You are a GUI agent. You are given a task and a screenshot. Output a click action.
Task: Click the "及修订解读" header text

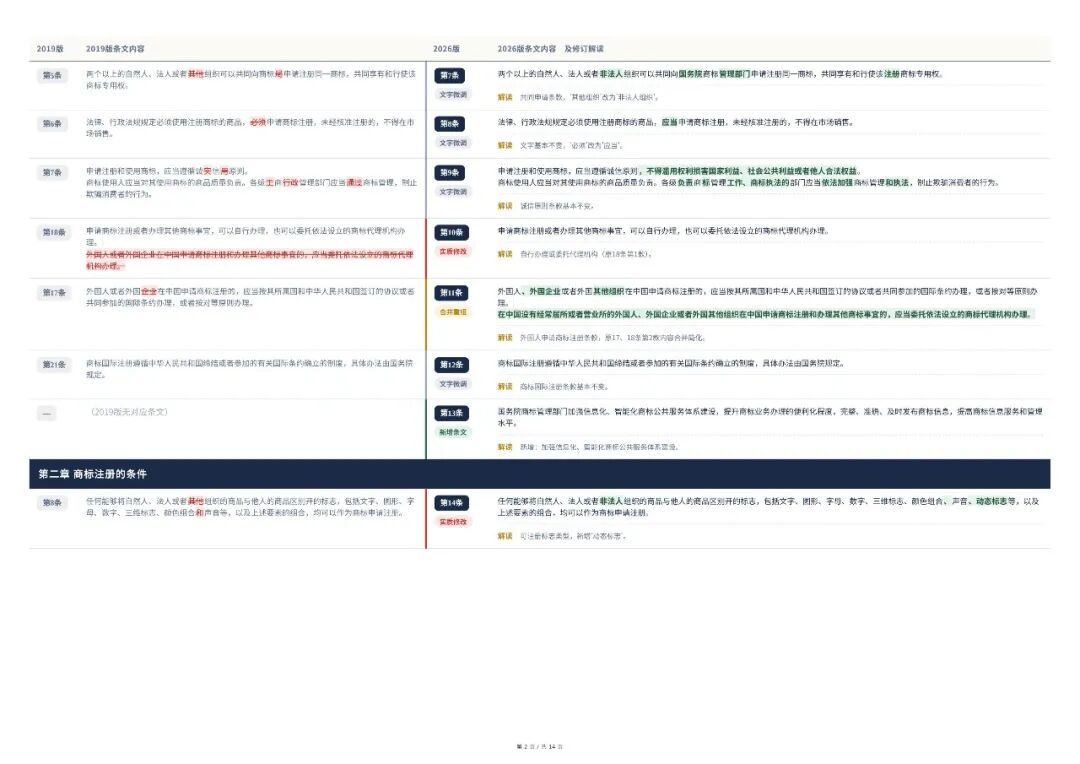tap(584, 49)
